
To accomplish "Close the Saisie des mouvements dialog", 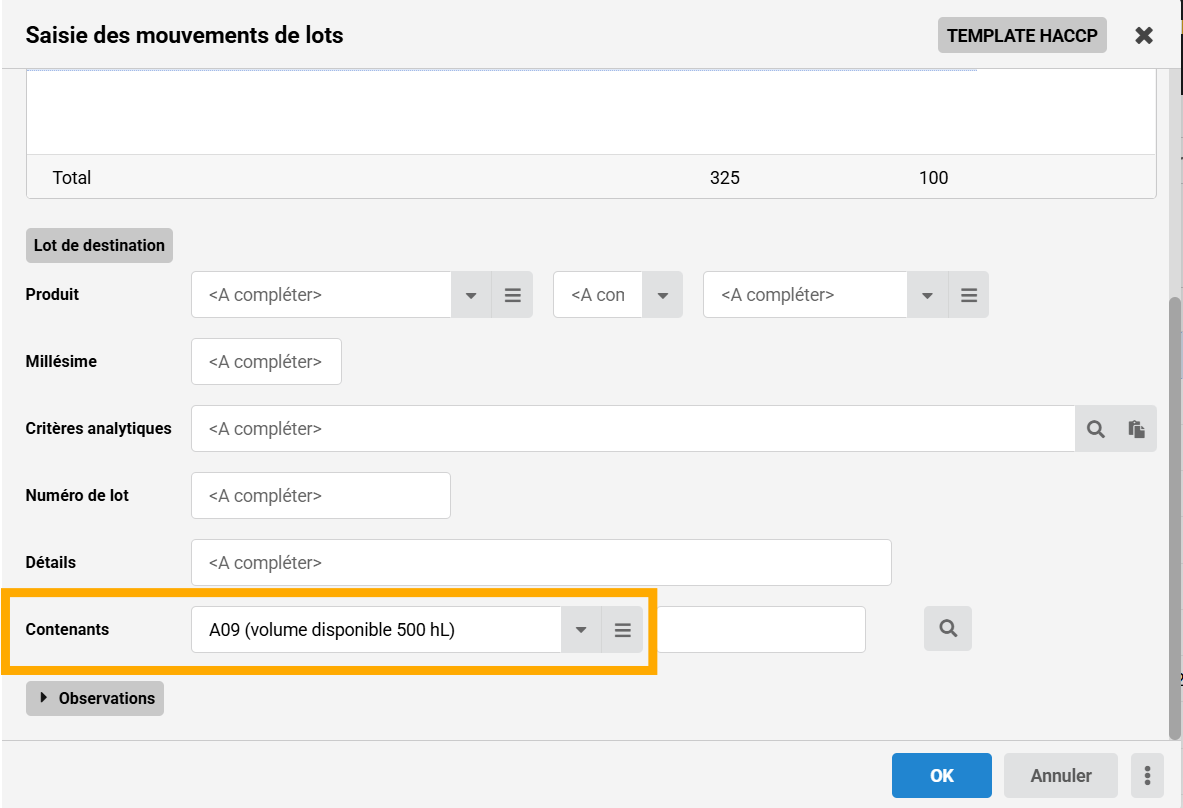I will coord(1144,36).
